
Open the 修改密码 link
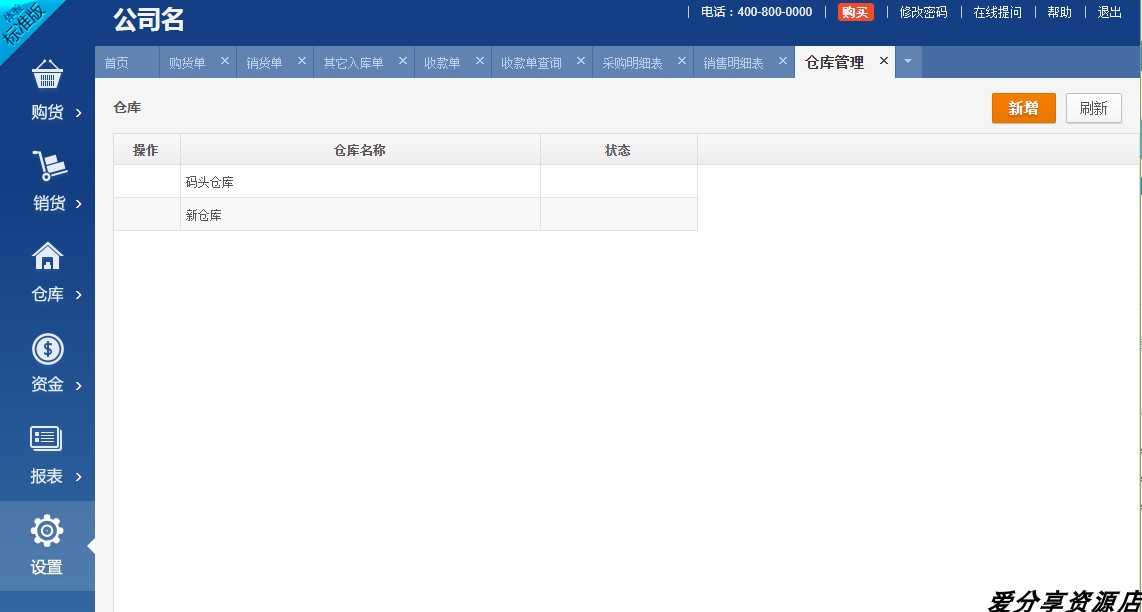point(924,12)
